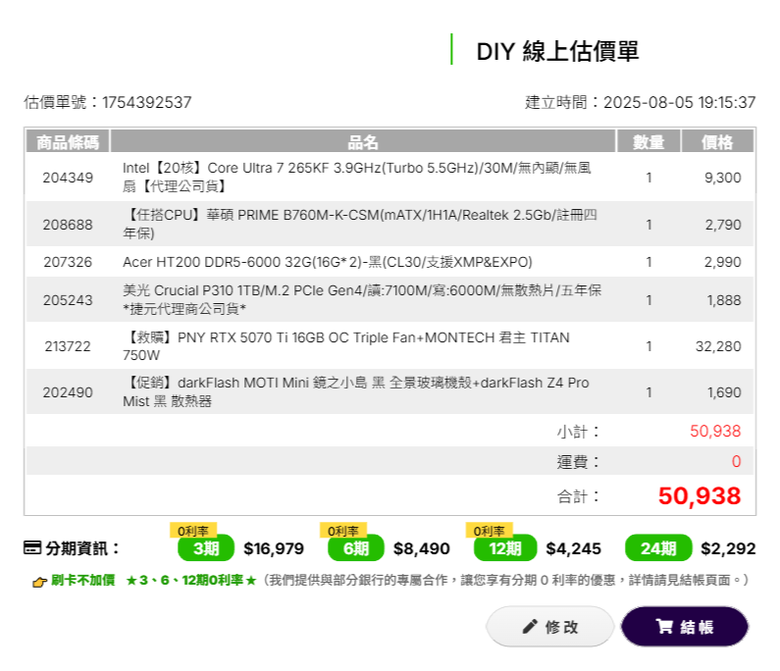Click the 3、6、12期0利率 promo text
This screenshot has height=671, width=780.
pos(192,580)
